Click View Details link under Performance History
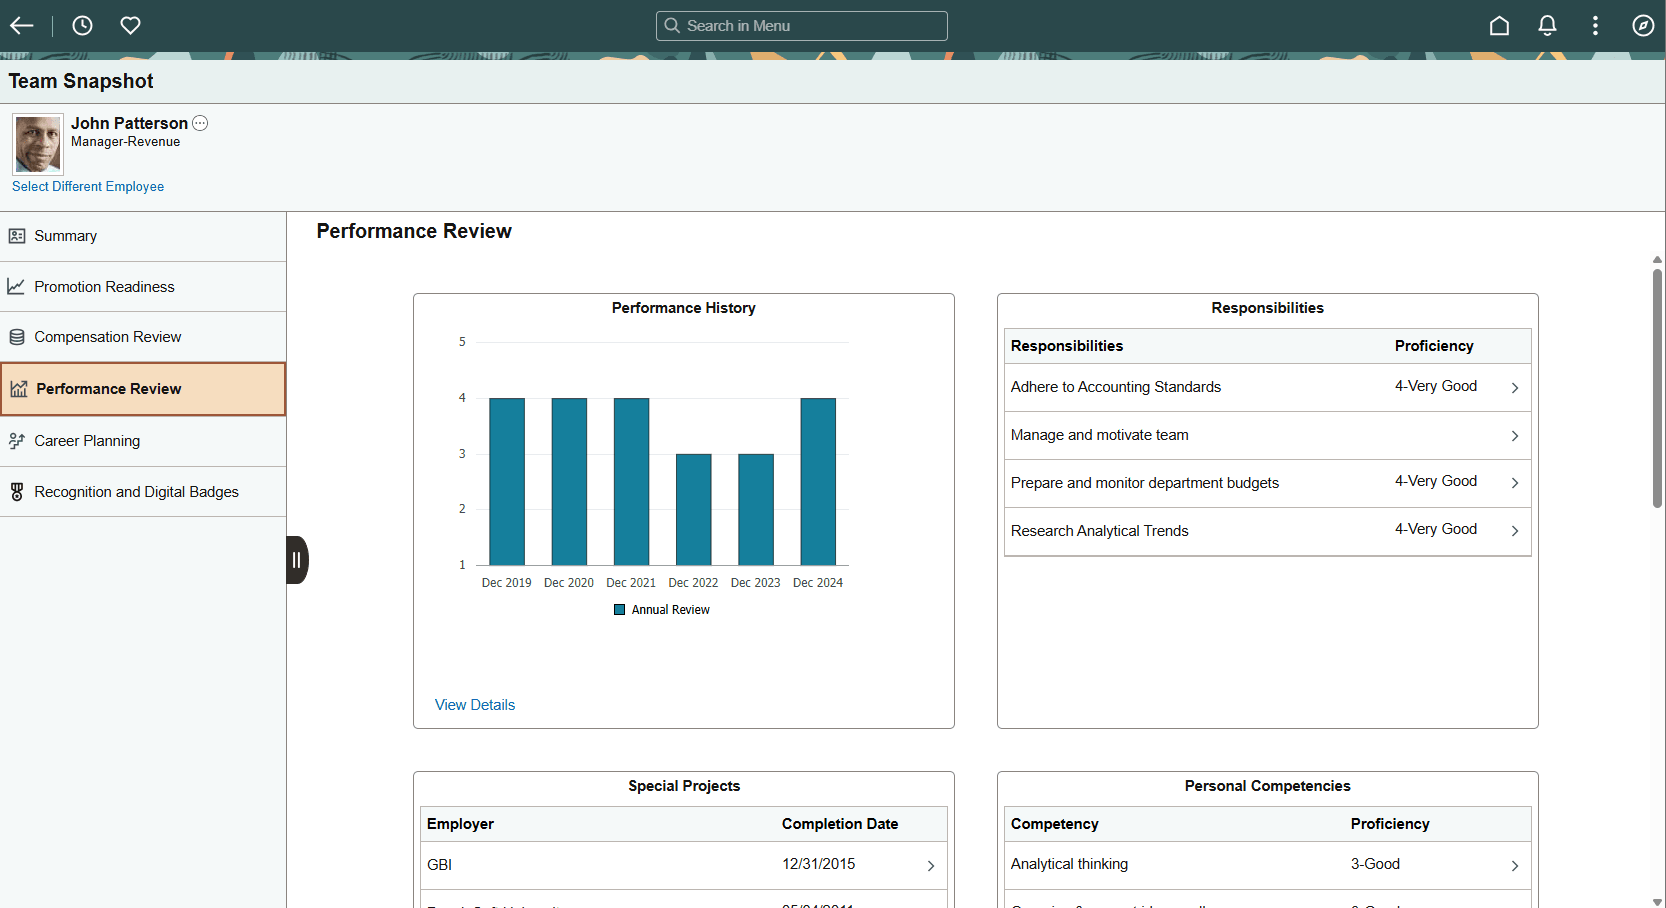This screenshot has width=1666, height=908. pyautogui.click(x=475, y=705)
